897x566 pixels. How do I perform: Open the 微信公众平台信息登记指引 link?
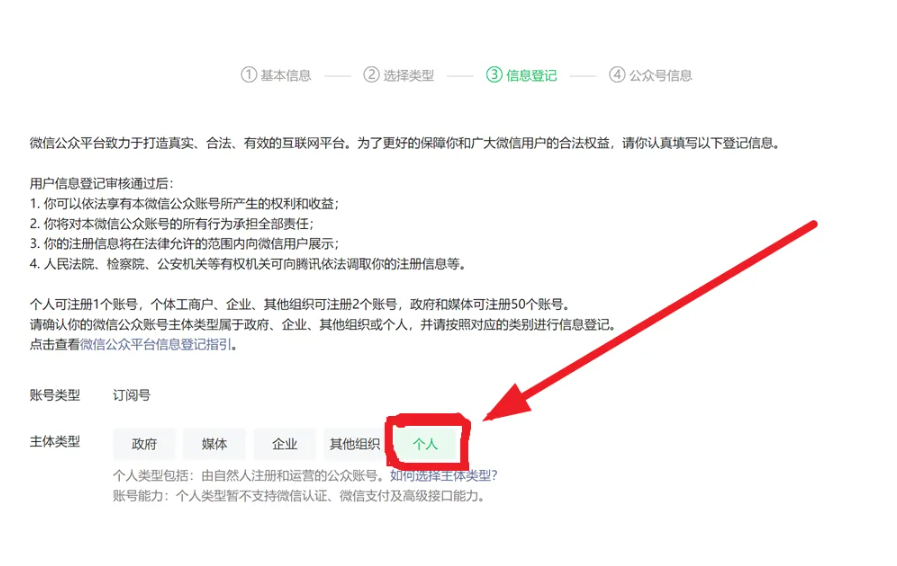pos(156,345)
